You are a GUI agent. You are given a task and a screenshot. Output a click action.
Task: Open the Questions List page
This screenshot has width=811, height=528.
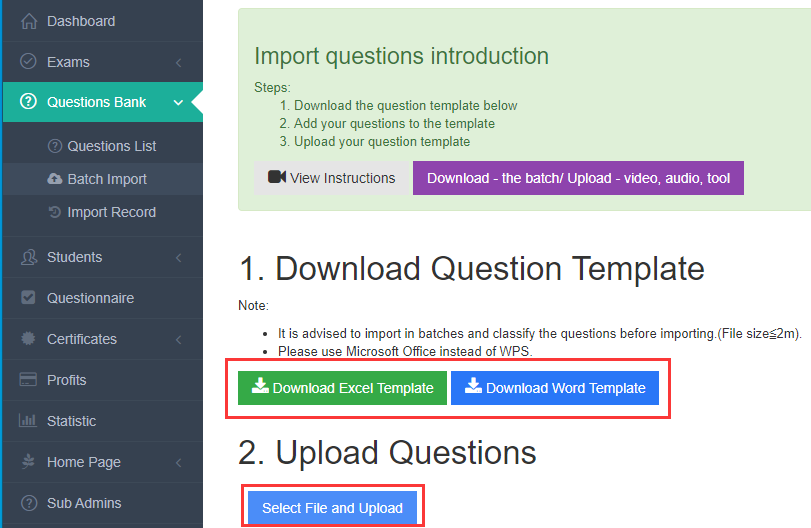(x=102, y=146)
